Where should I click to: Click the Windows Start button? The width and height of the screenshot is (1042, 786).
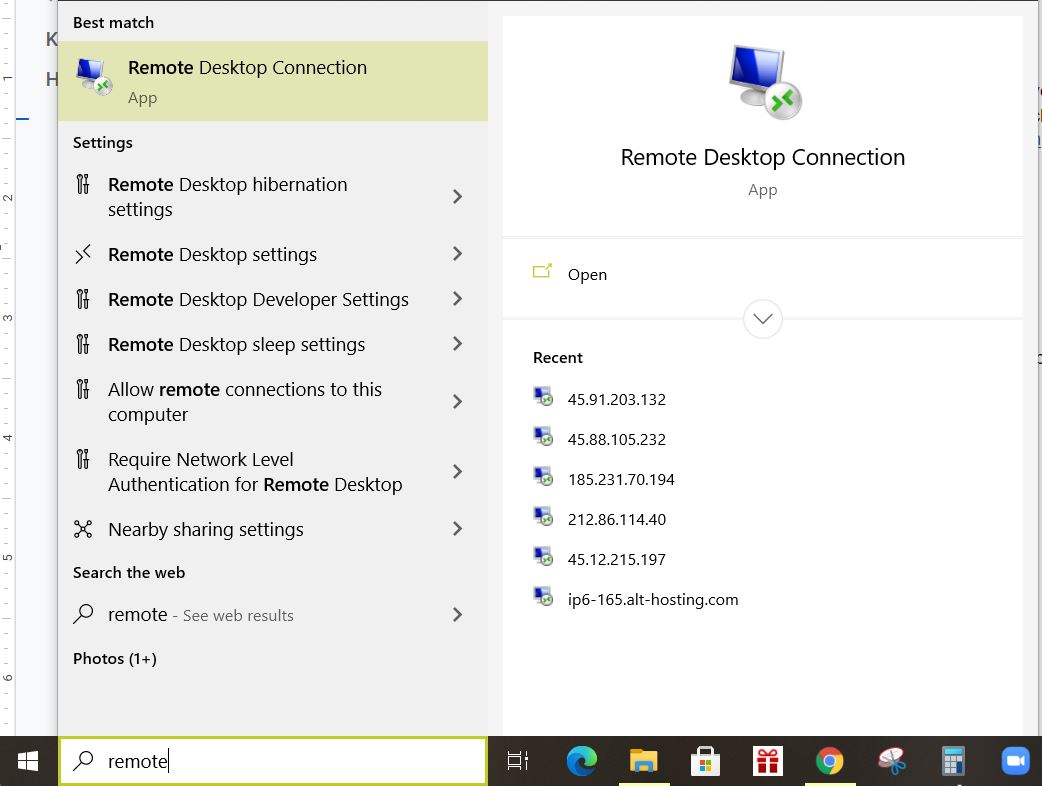pyautogui.click(x=28, y=762)
